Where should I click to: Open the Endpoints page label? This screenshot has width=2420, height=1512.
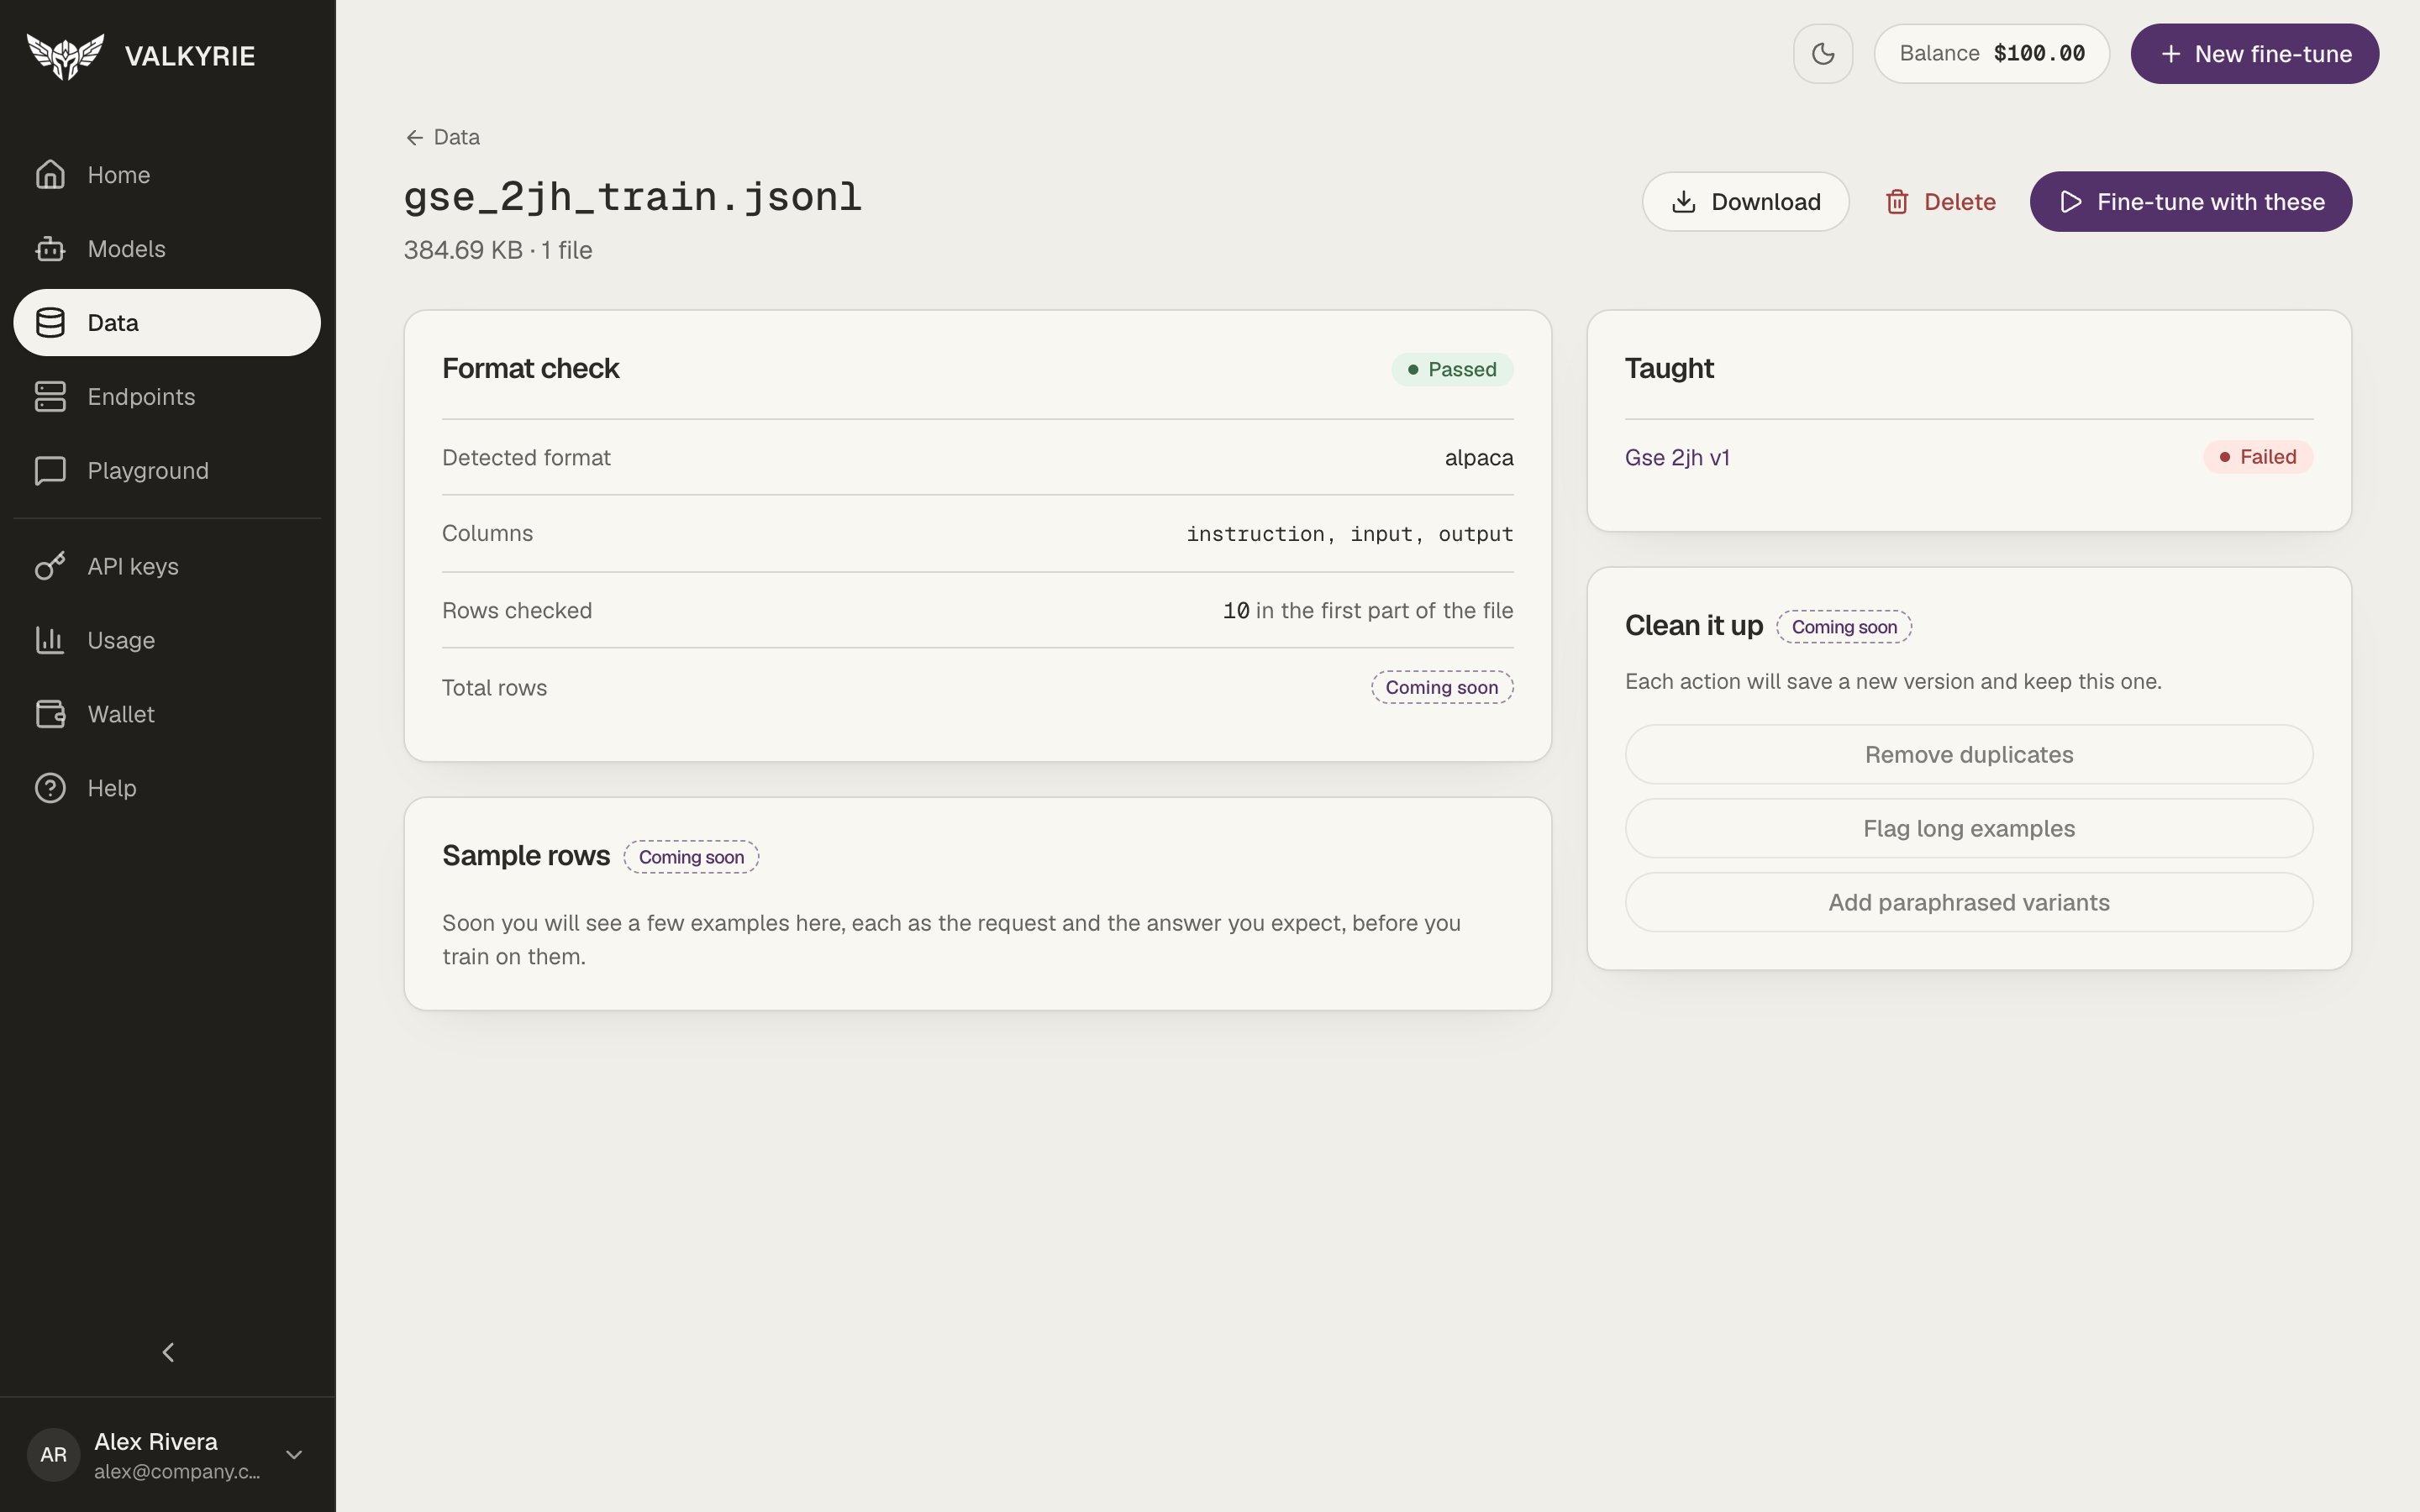[141, 396]
